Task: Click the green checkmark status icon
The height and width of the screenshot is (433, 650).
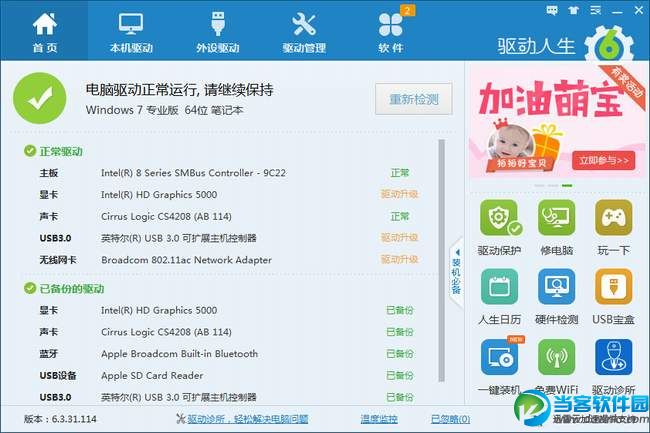Action: click(40, 98)
